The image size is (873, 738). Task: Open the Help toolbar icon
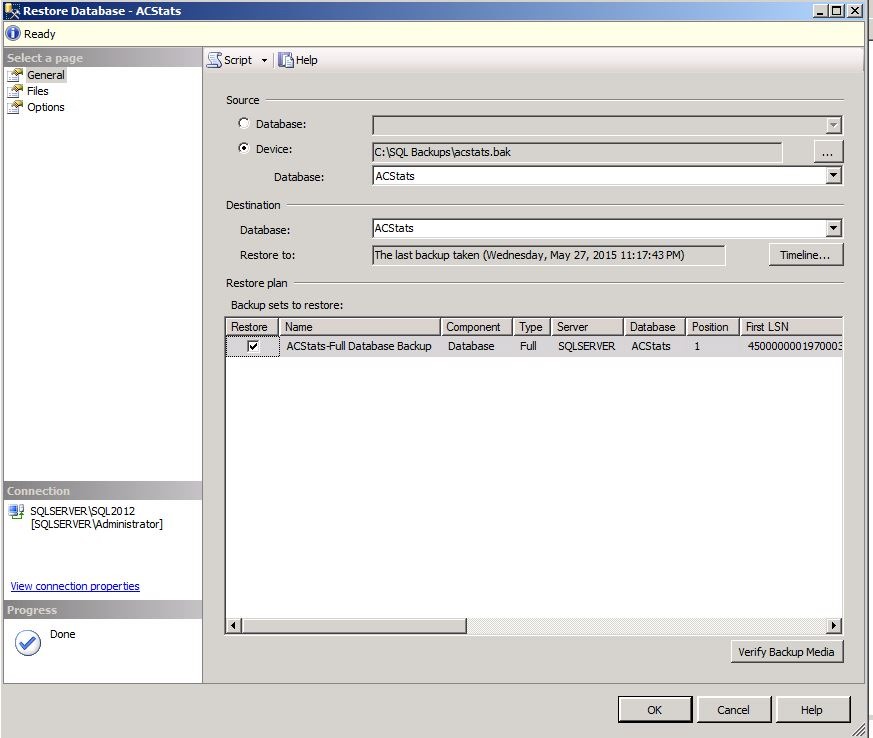[x=286, y=60]
